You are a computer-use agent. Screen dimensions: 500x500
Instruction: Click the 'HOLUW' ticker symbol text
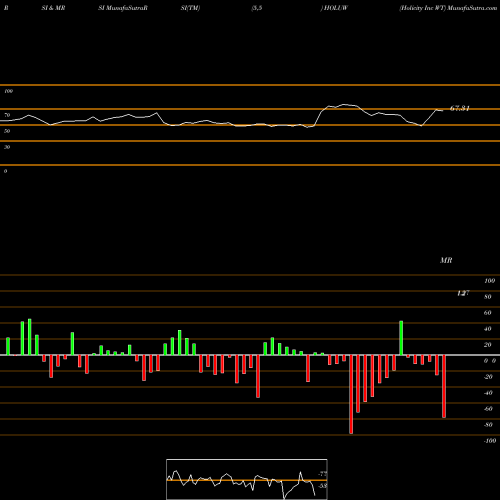[336, 8]
